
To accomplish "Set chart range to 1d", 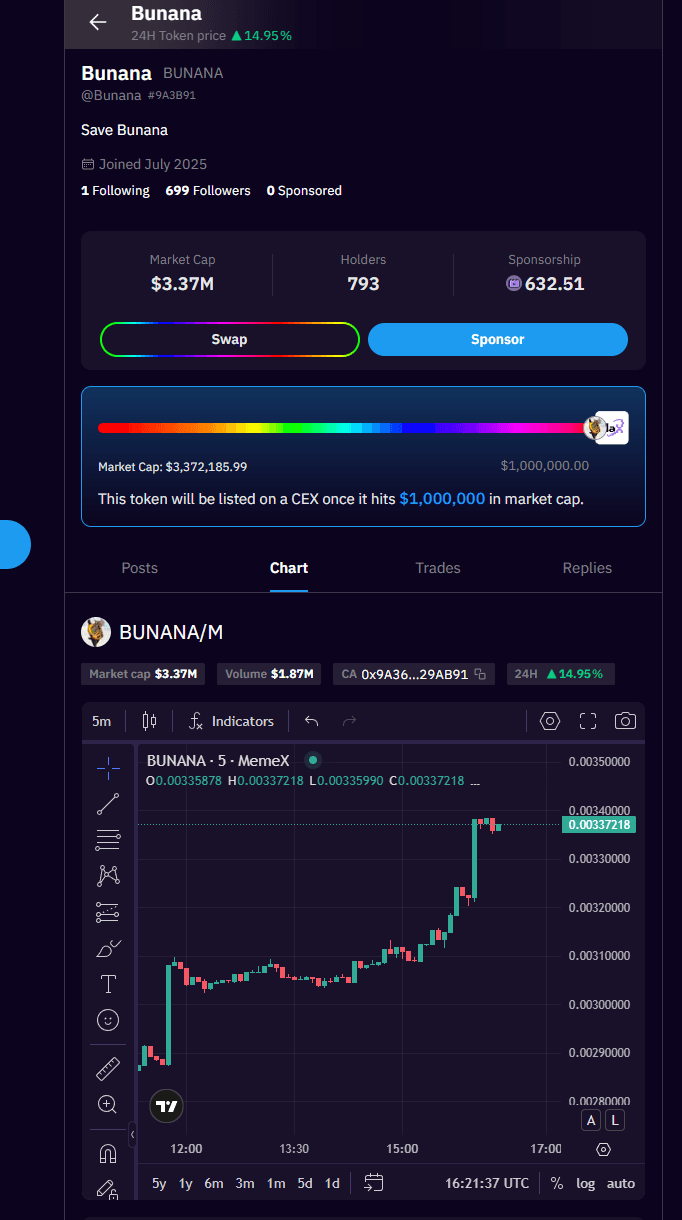I will click(332, 1183).
